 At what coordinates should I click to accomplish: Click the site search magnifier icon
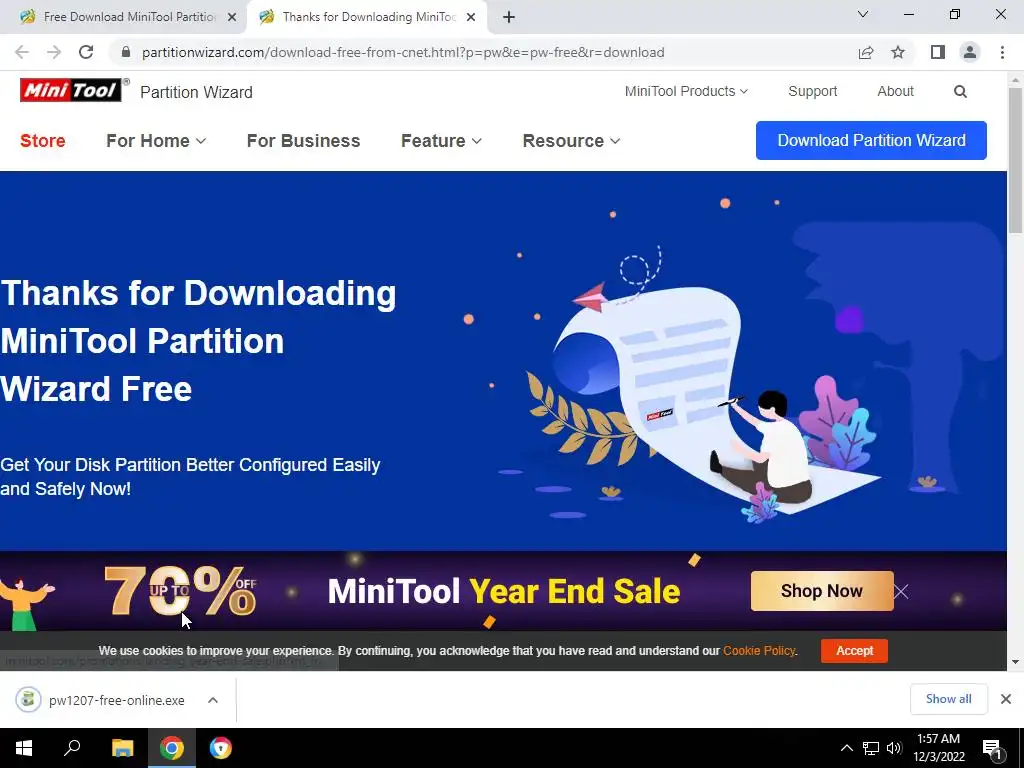click(x=960, y=91)
